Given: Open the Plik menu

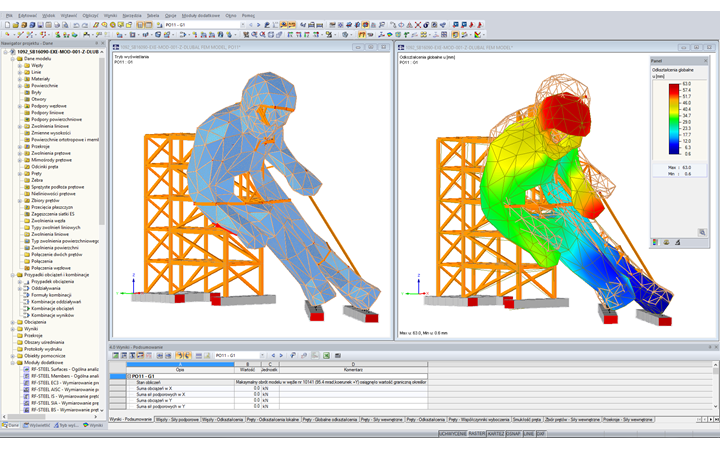Looking at the screenshot, I should click(9, 16).
